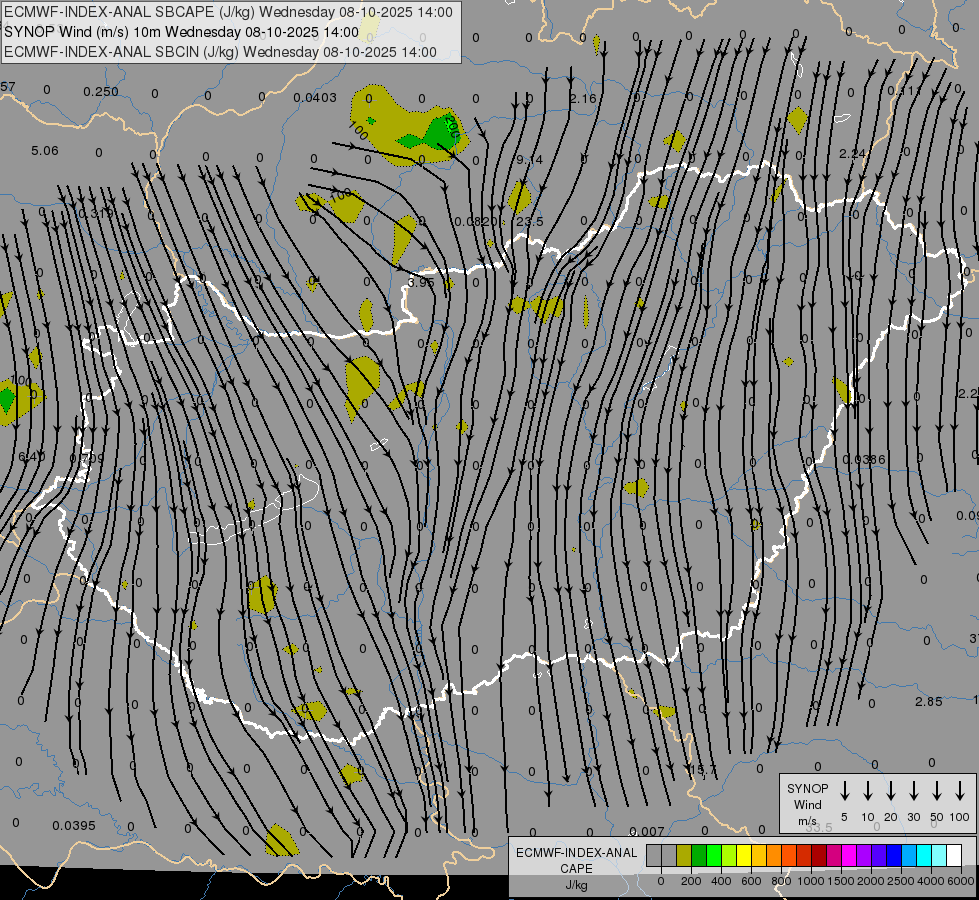Click the 600 tick on CAPE scale
979x900 pixels.
tap(751, 881)
